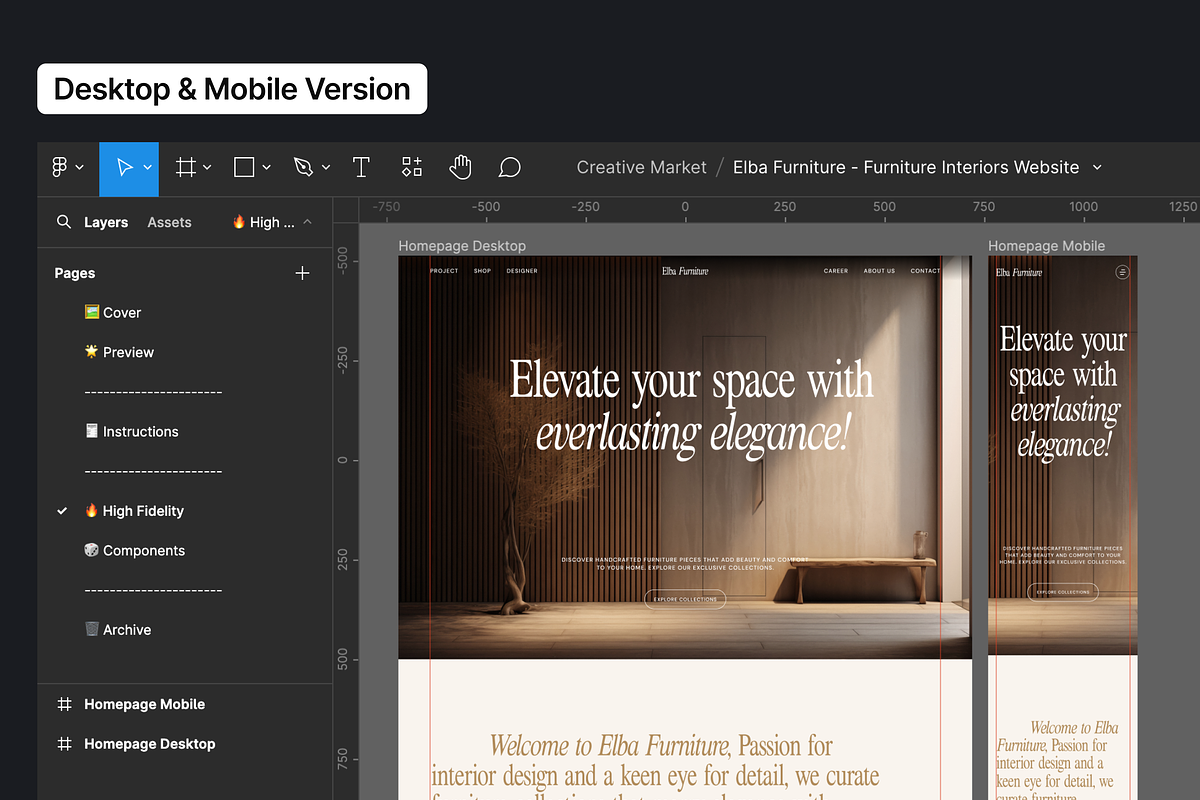The width and height of the screenshot is (1200, 800).
Task: Select the Text tool
Action: coord(361,167)
